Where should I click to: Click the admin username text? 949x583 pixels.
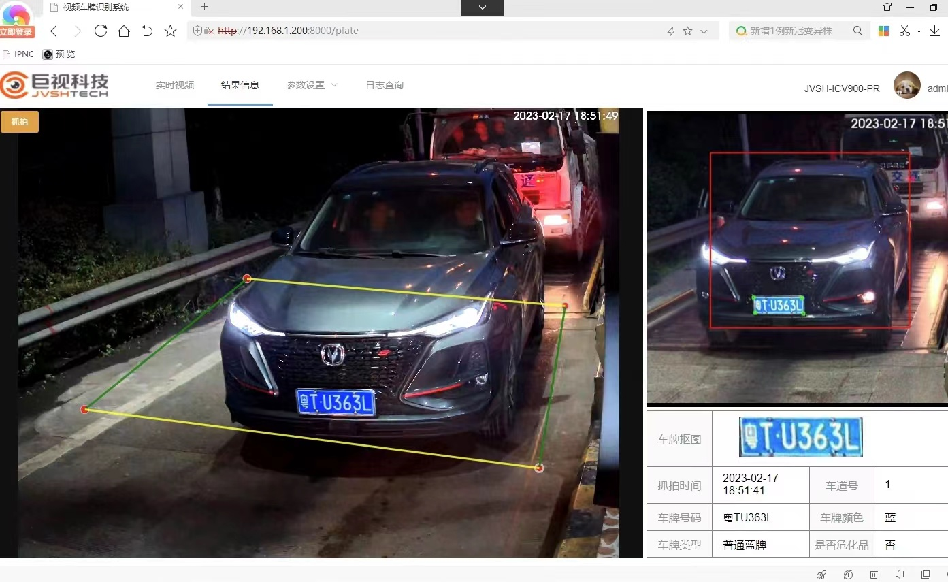938,88
